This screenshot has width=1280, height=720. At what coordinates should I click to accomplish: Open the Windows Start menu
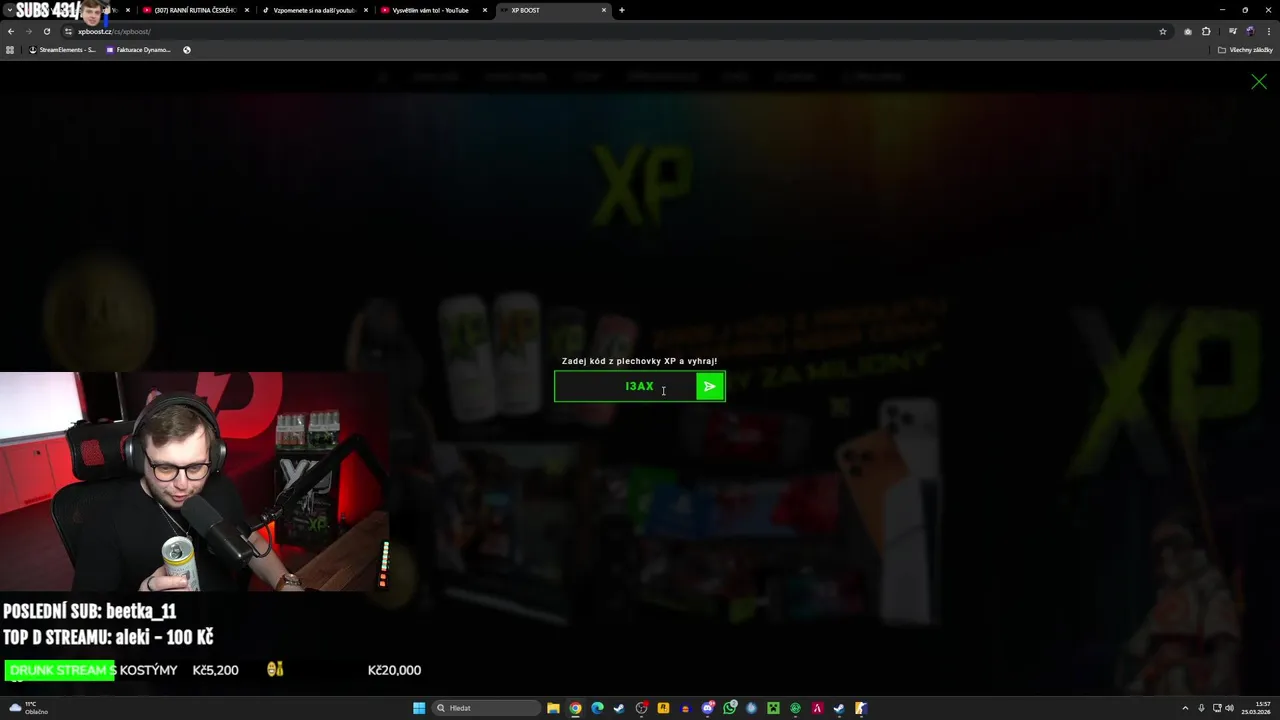(419, 708)
